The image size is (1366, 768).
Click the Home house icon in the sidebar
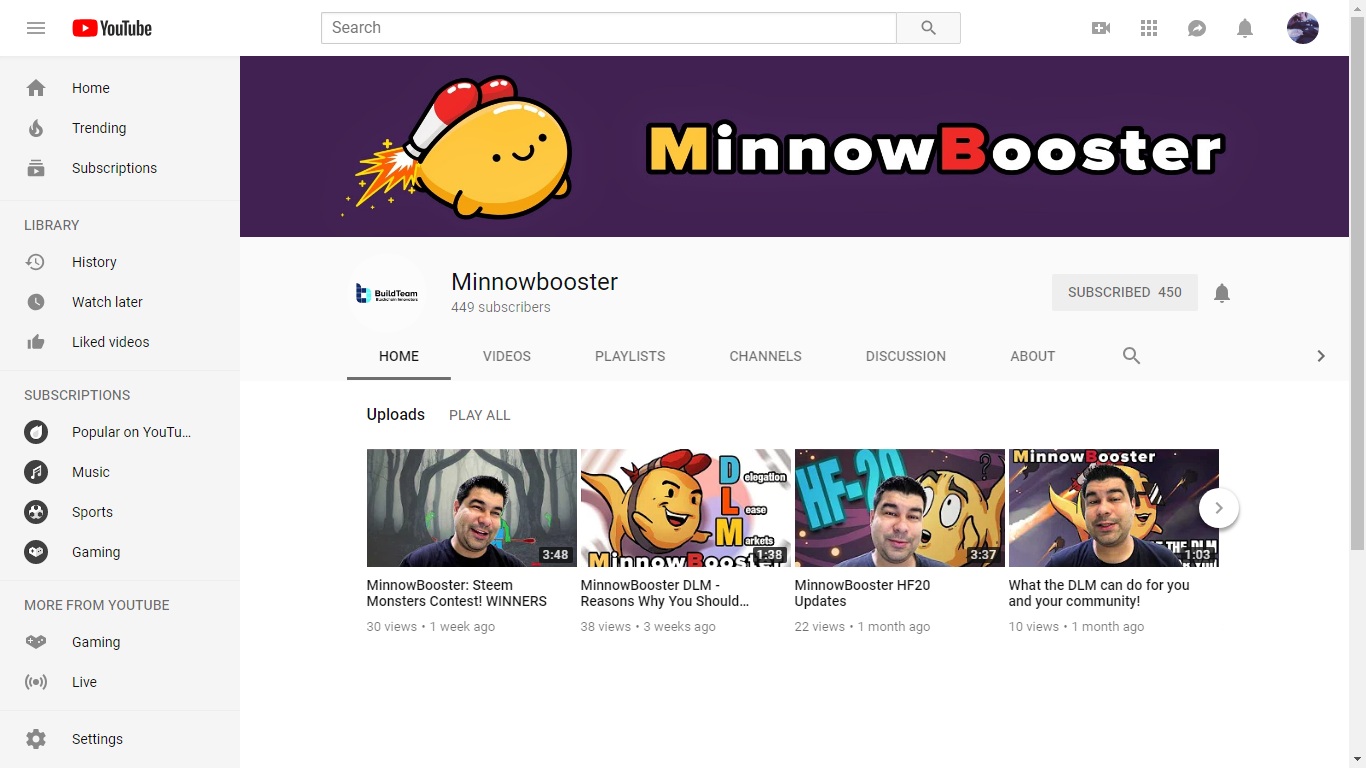(x=36, y=88)
